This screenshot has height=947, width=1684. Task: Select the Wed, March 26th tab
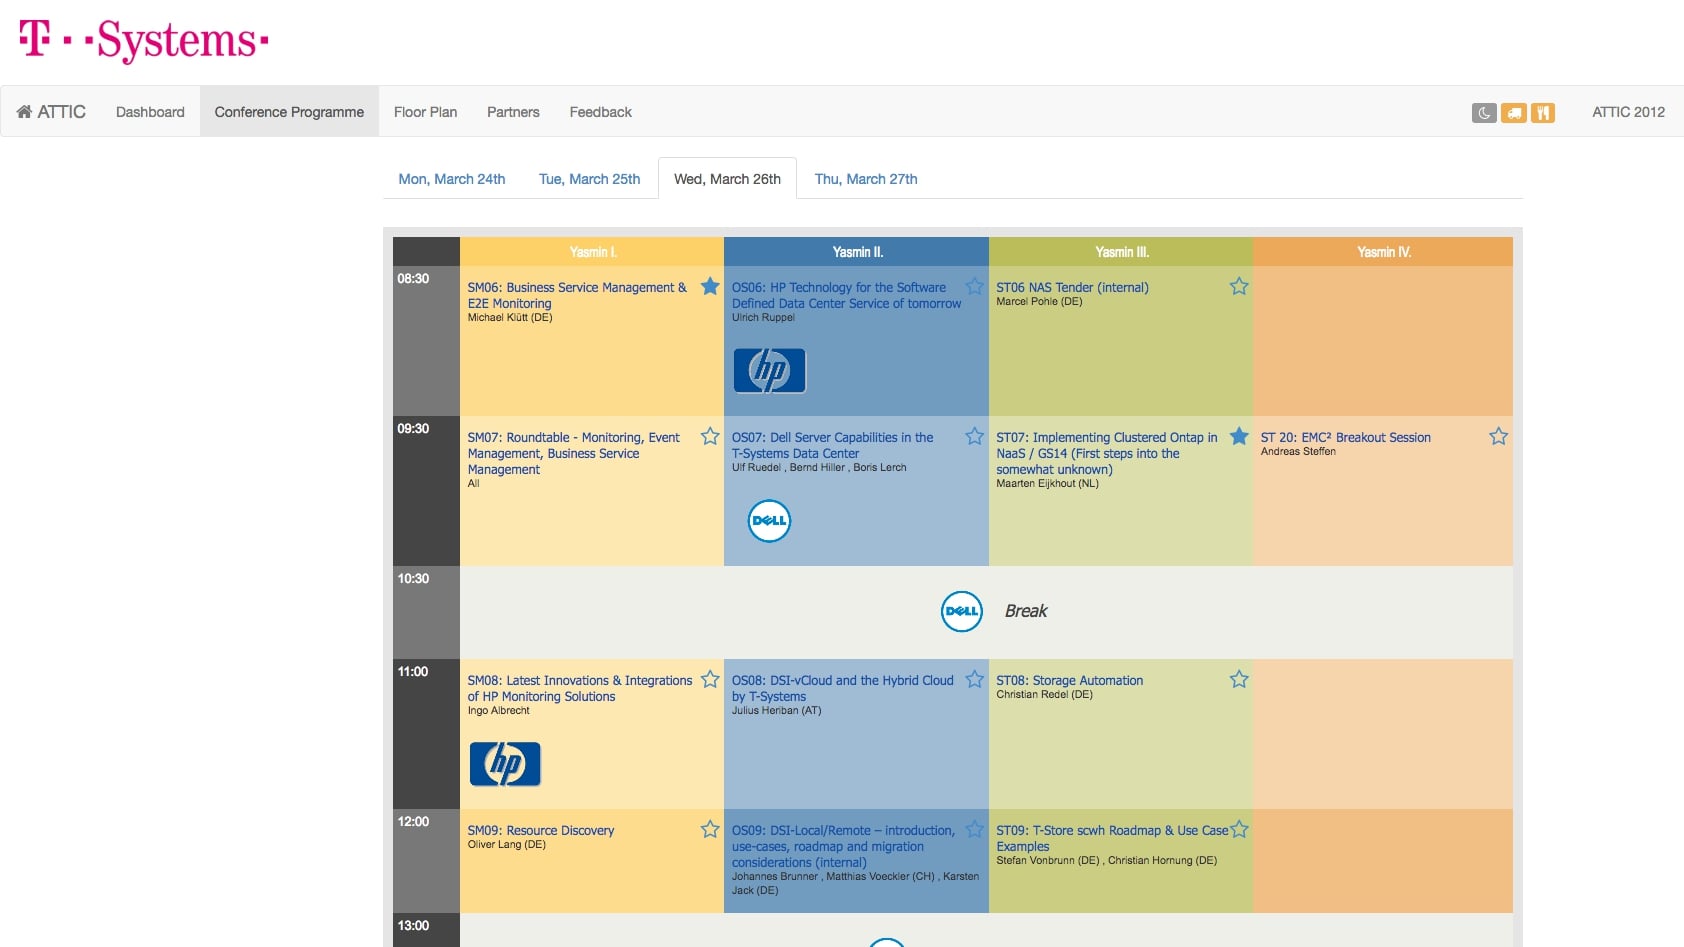click(x=727, y=179)
